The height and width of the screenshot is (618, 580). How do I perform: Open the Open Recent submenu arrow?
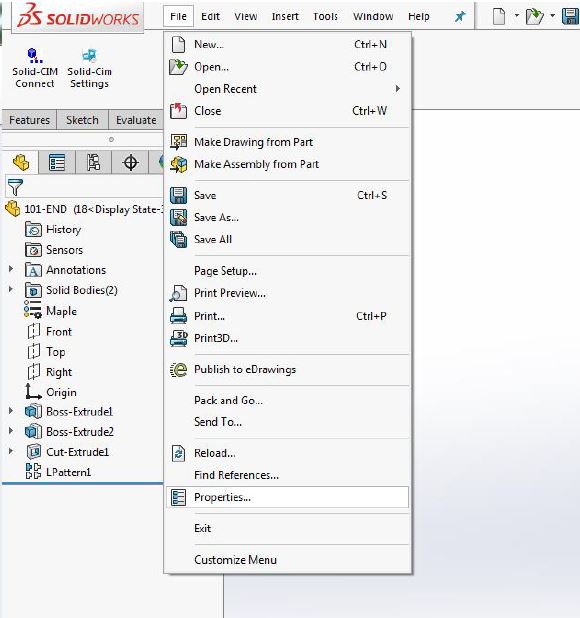click(398, 89)
